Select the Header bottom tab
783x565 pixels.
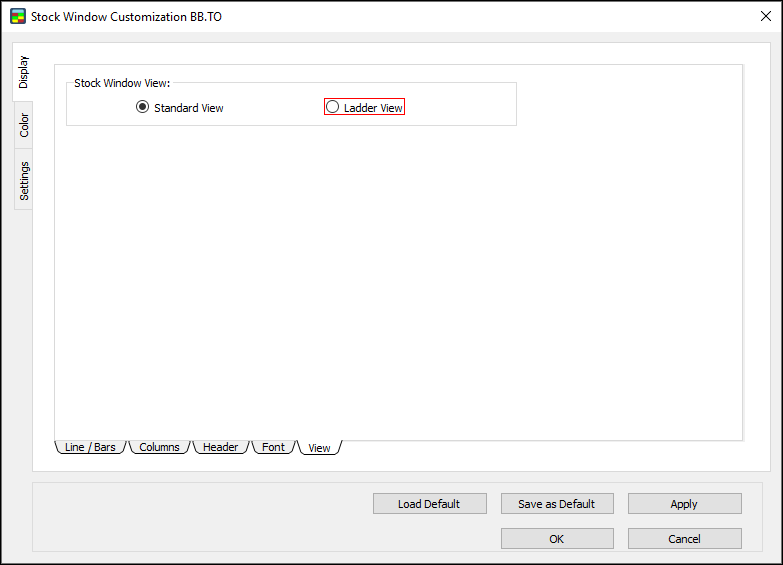(220, 447)
